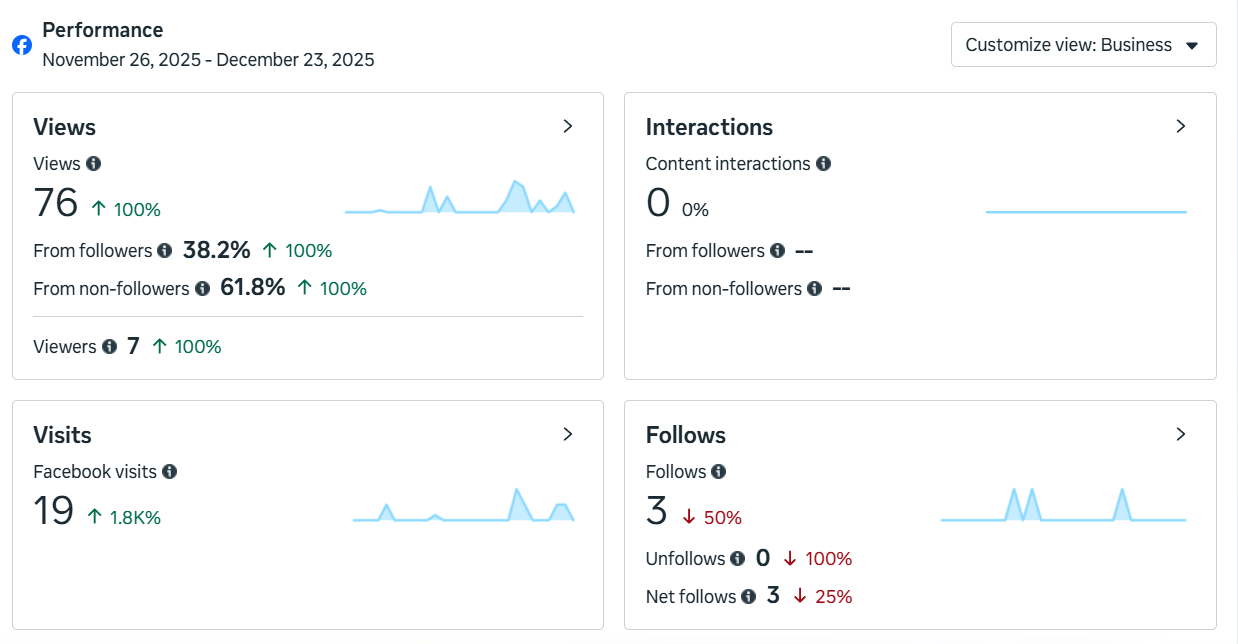Click info icon next to Facebook visits
The image size is (1238, 644).
point(170,471)
